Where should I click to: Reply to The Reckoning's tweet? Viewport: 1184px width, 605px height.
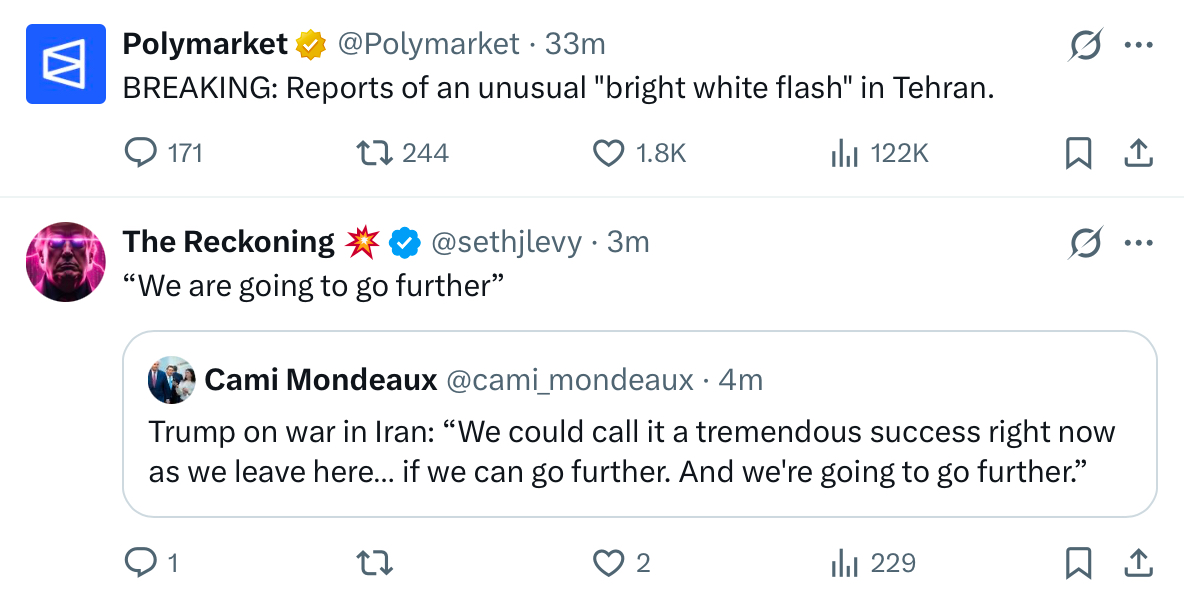[x=141, y=564]
